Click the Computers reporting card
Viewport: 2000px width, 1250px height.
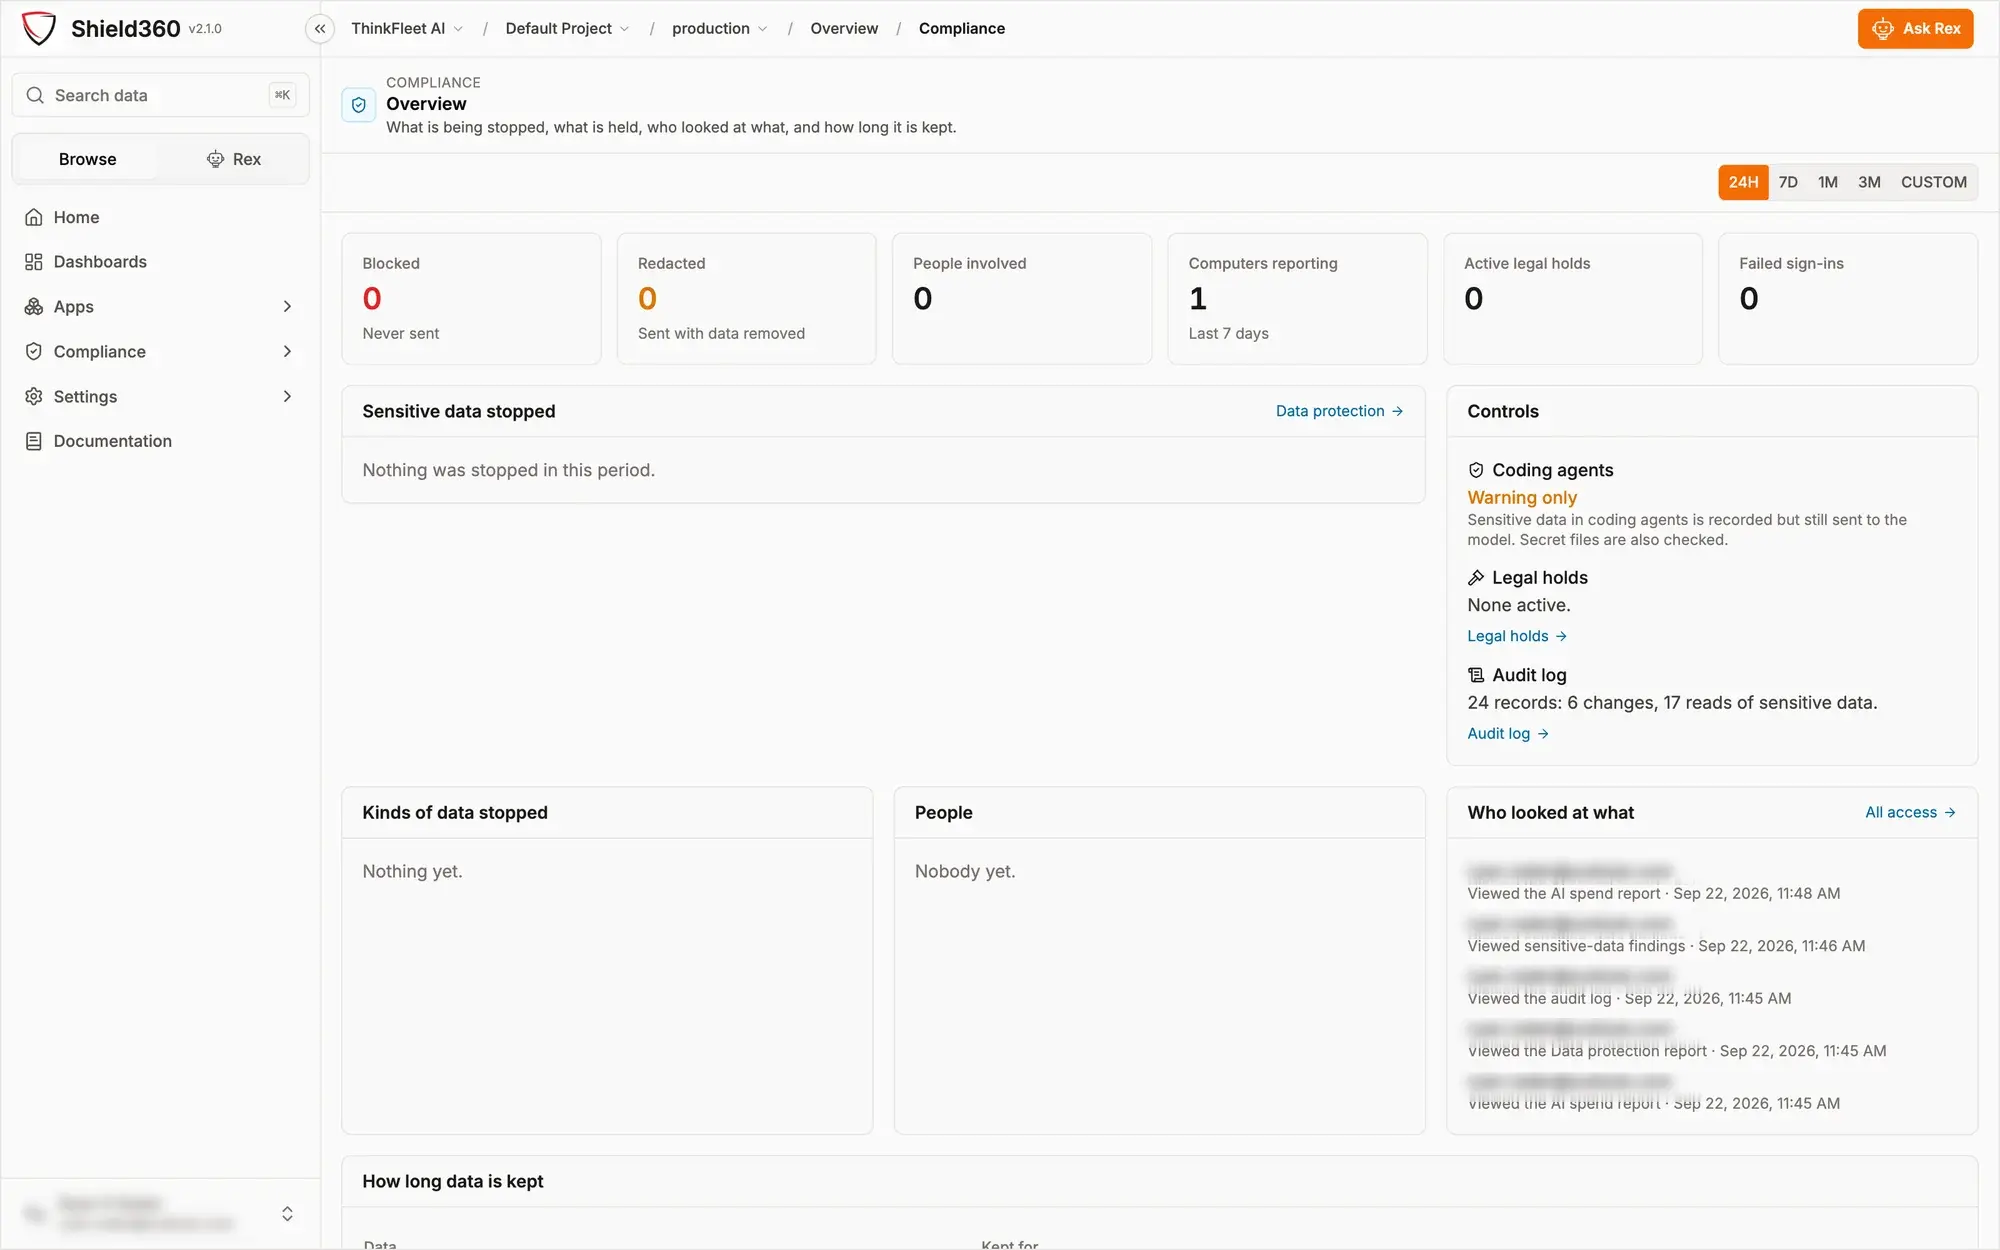(x=1297, y=299)
